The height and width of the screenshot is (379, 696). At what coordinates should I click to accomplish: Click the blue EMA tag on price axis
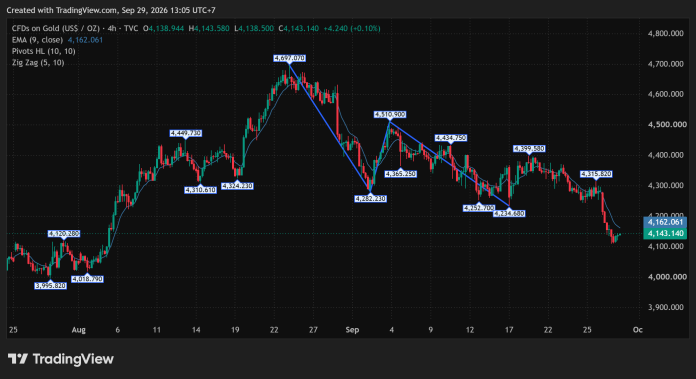click(665, 222)
